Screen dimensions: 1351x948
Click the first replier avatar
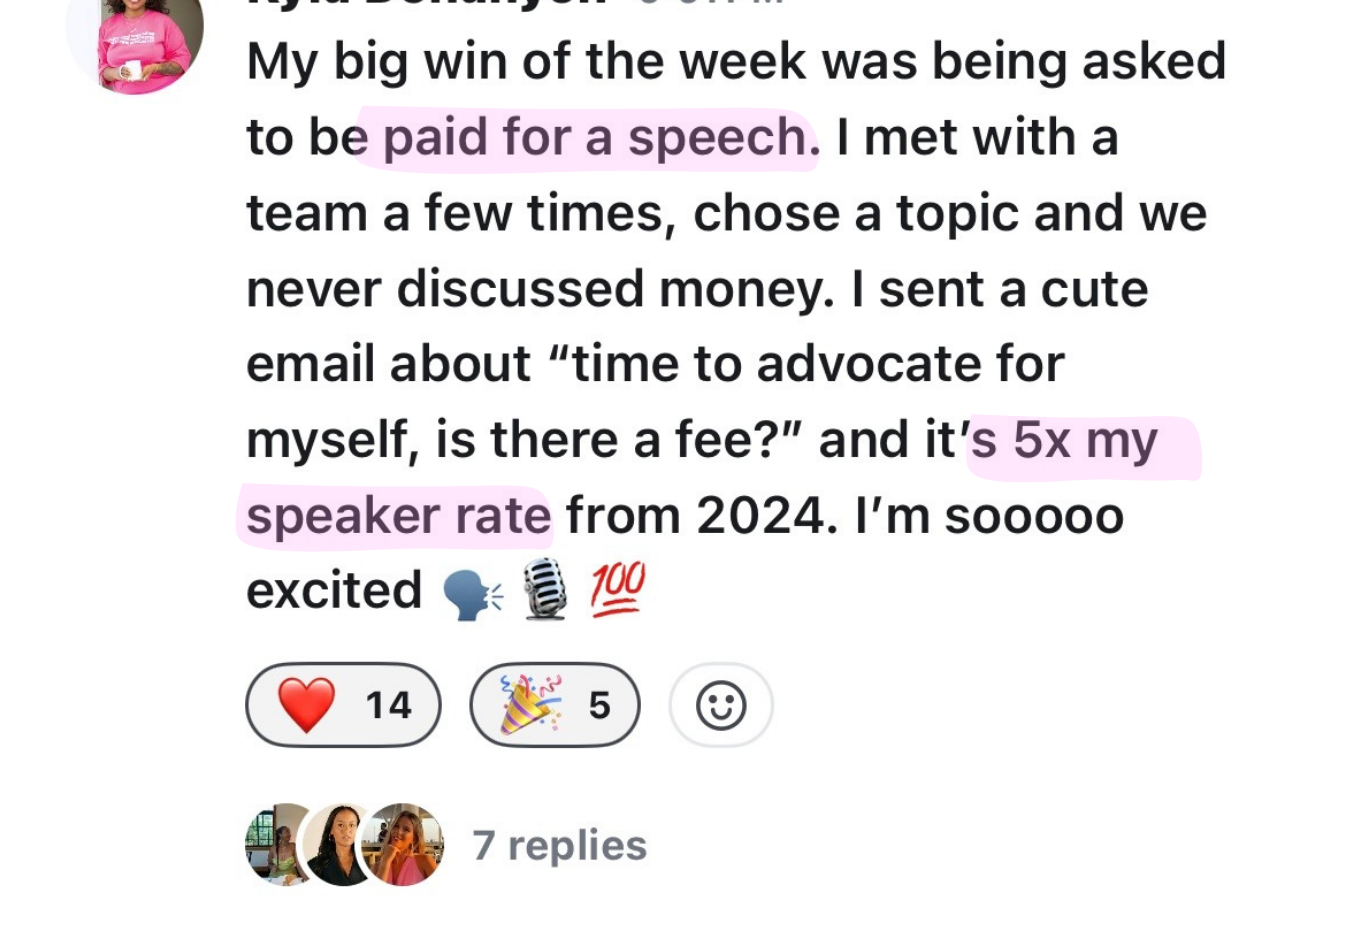(278, 845)
